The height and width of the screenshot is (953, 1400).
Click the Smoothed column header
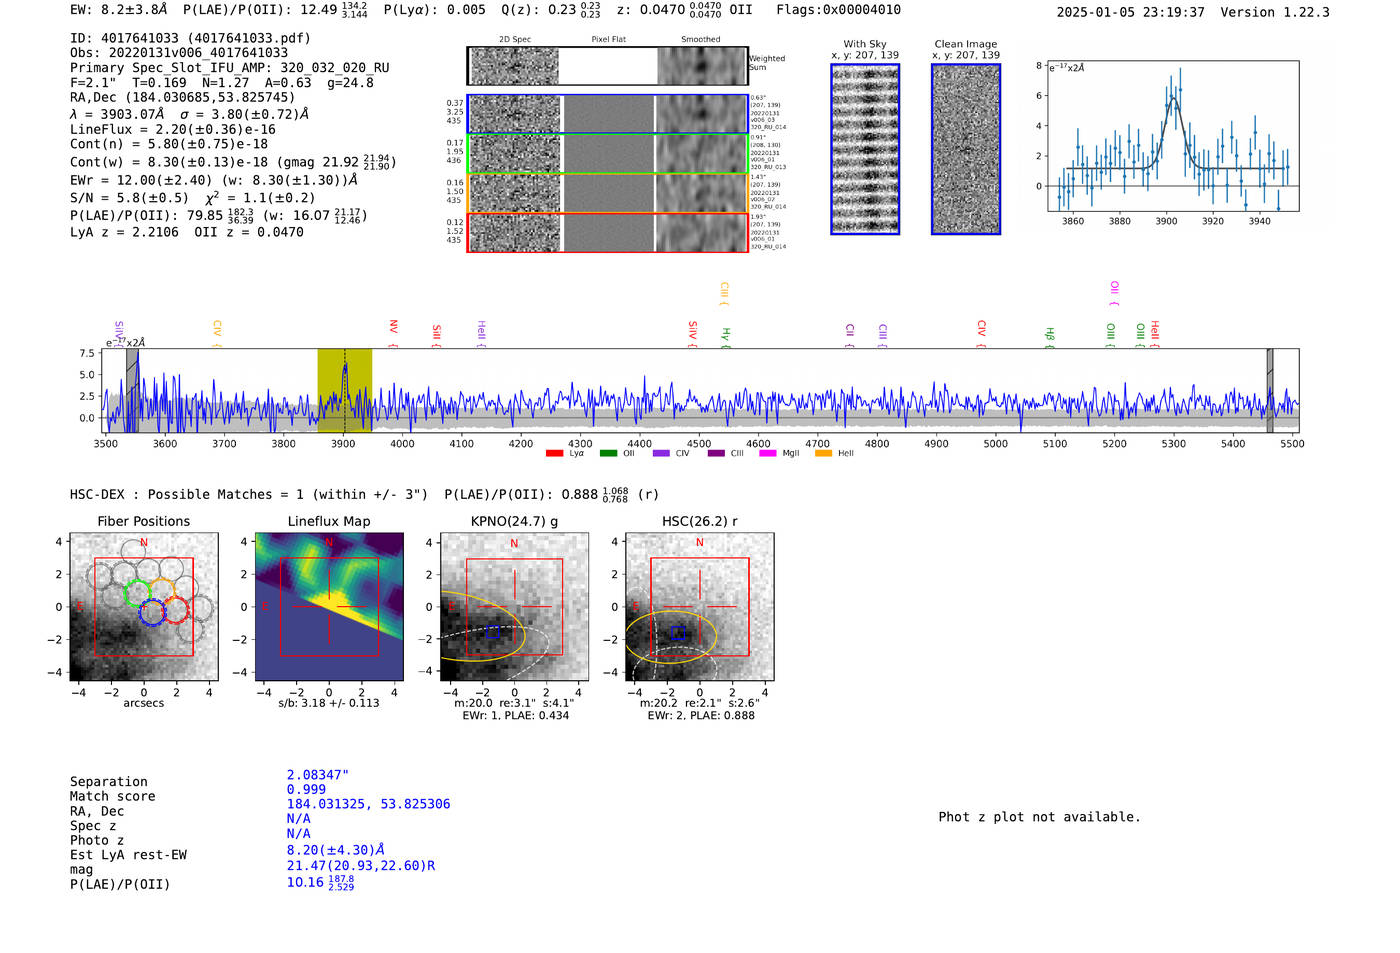[700, 40]
